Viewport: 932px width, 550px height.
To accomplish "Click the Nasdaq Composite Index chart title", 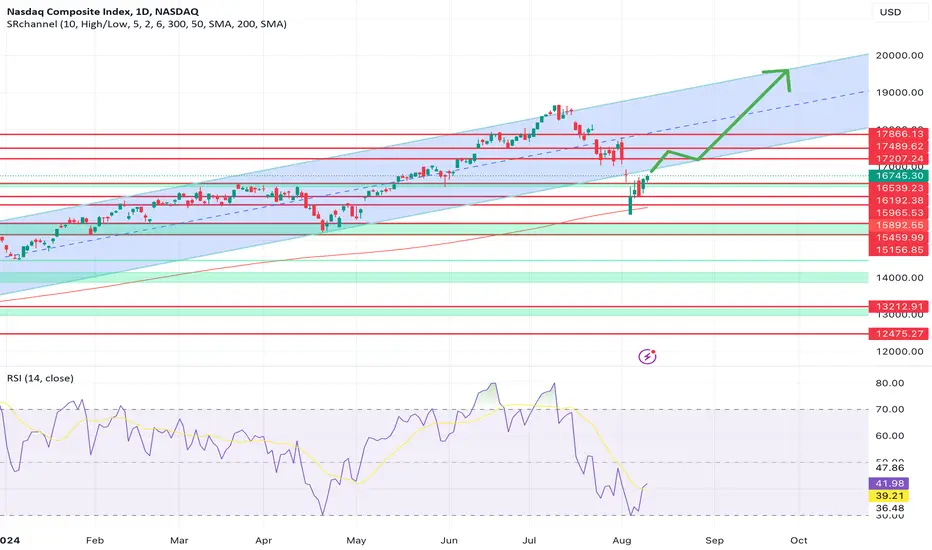I will pyautogui.click(x=103, y=11).
